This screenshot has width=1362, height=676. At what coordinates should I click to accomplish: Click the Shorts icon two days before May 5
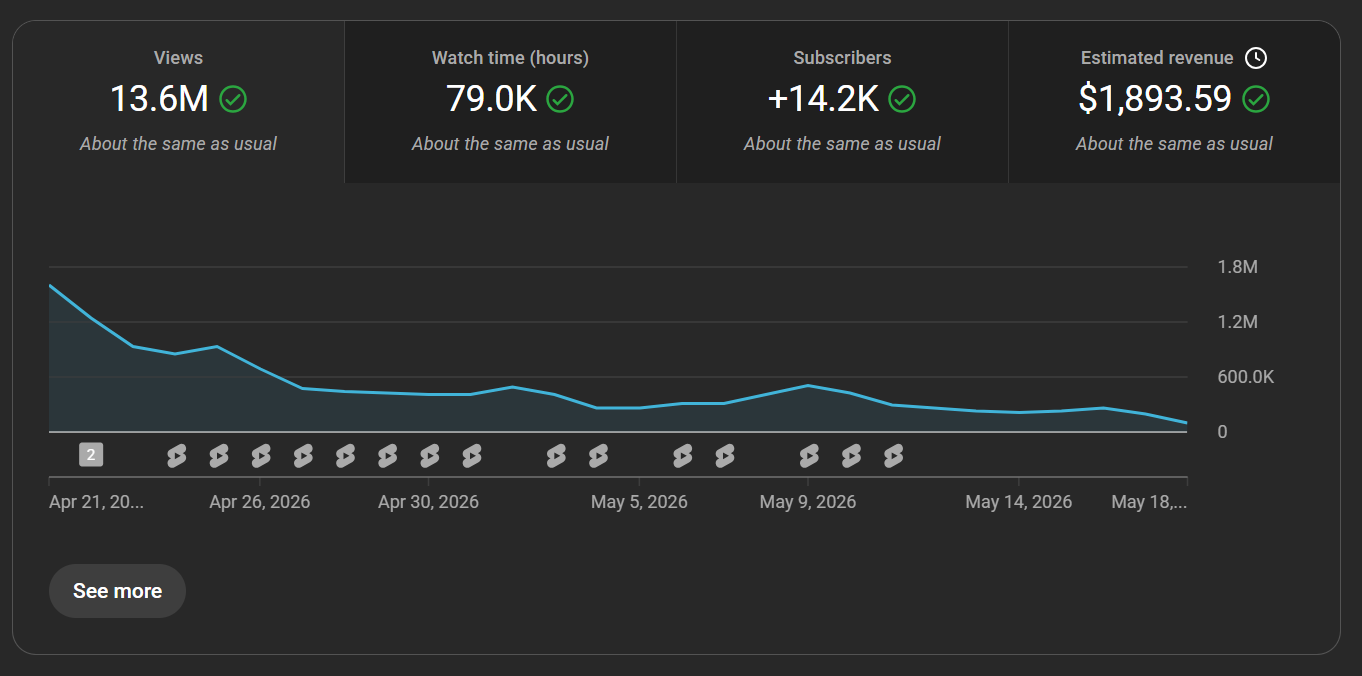(x=556, y=456)
